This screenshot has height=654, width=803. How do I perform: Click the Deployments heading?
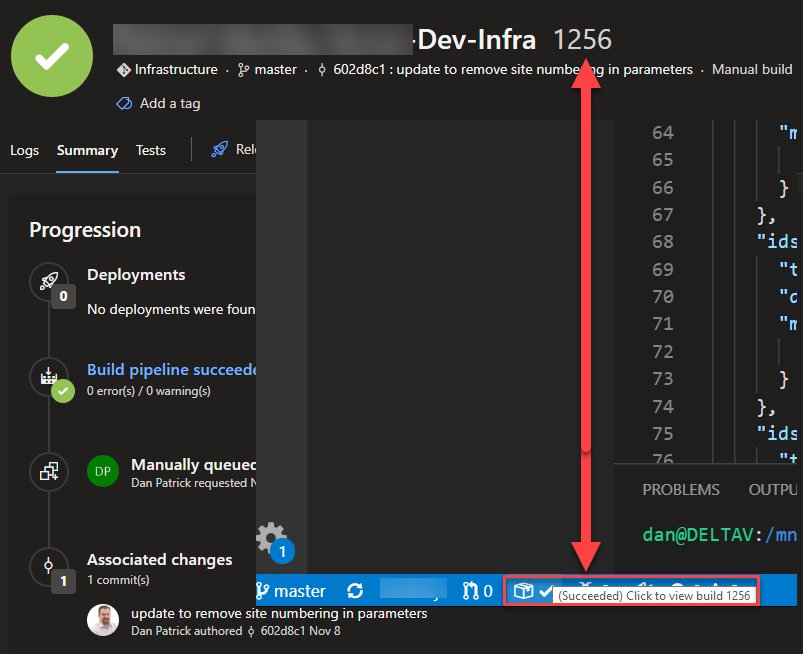point(136,275)
